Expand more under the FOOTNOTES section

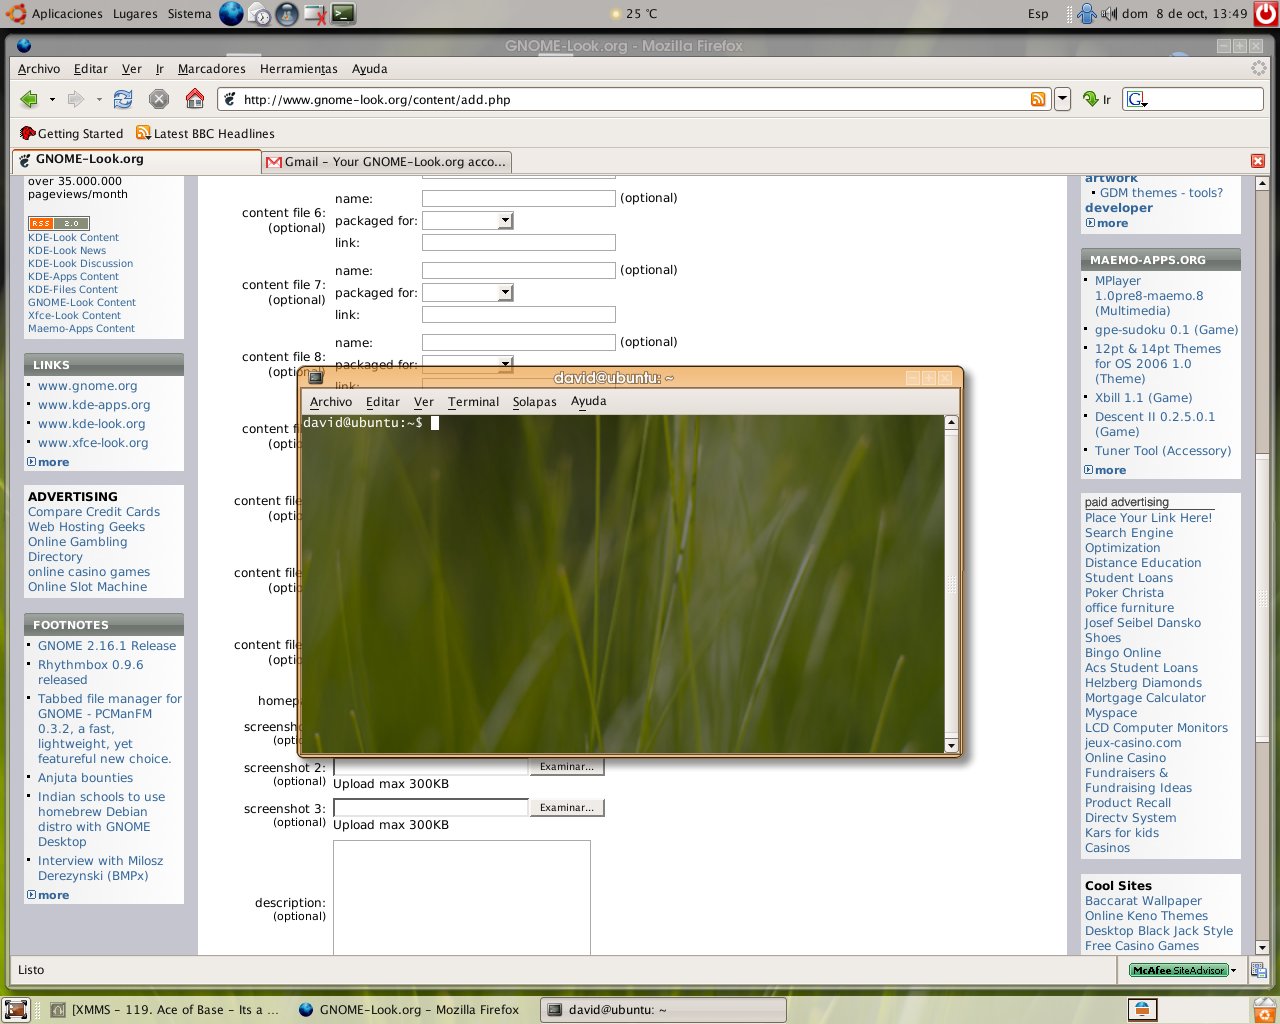(48, 895)
